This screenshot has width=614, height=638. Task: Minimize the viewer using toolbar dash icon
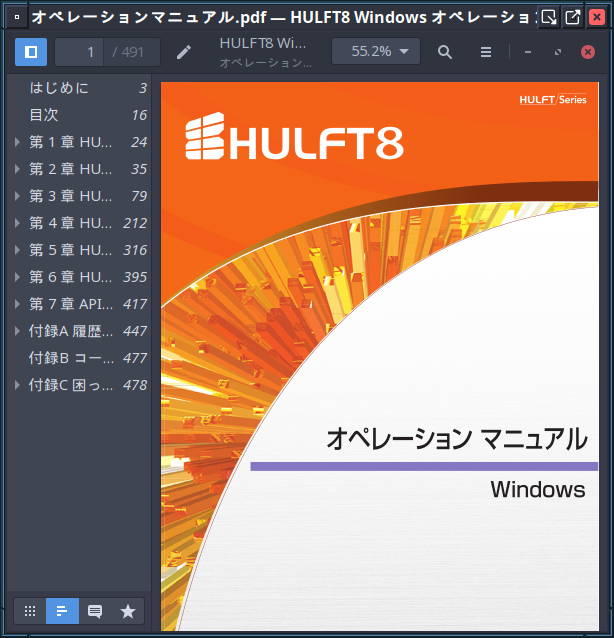tap(528, 52)
